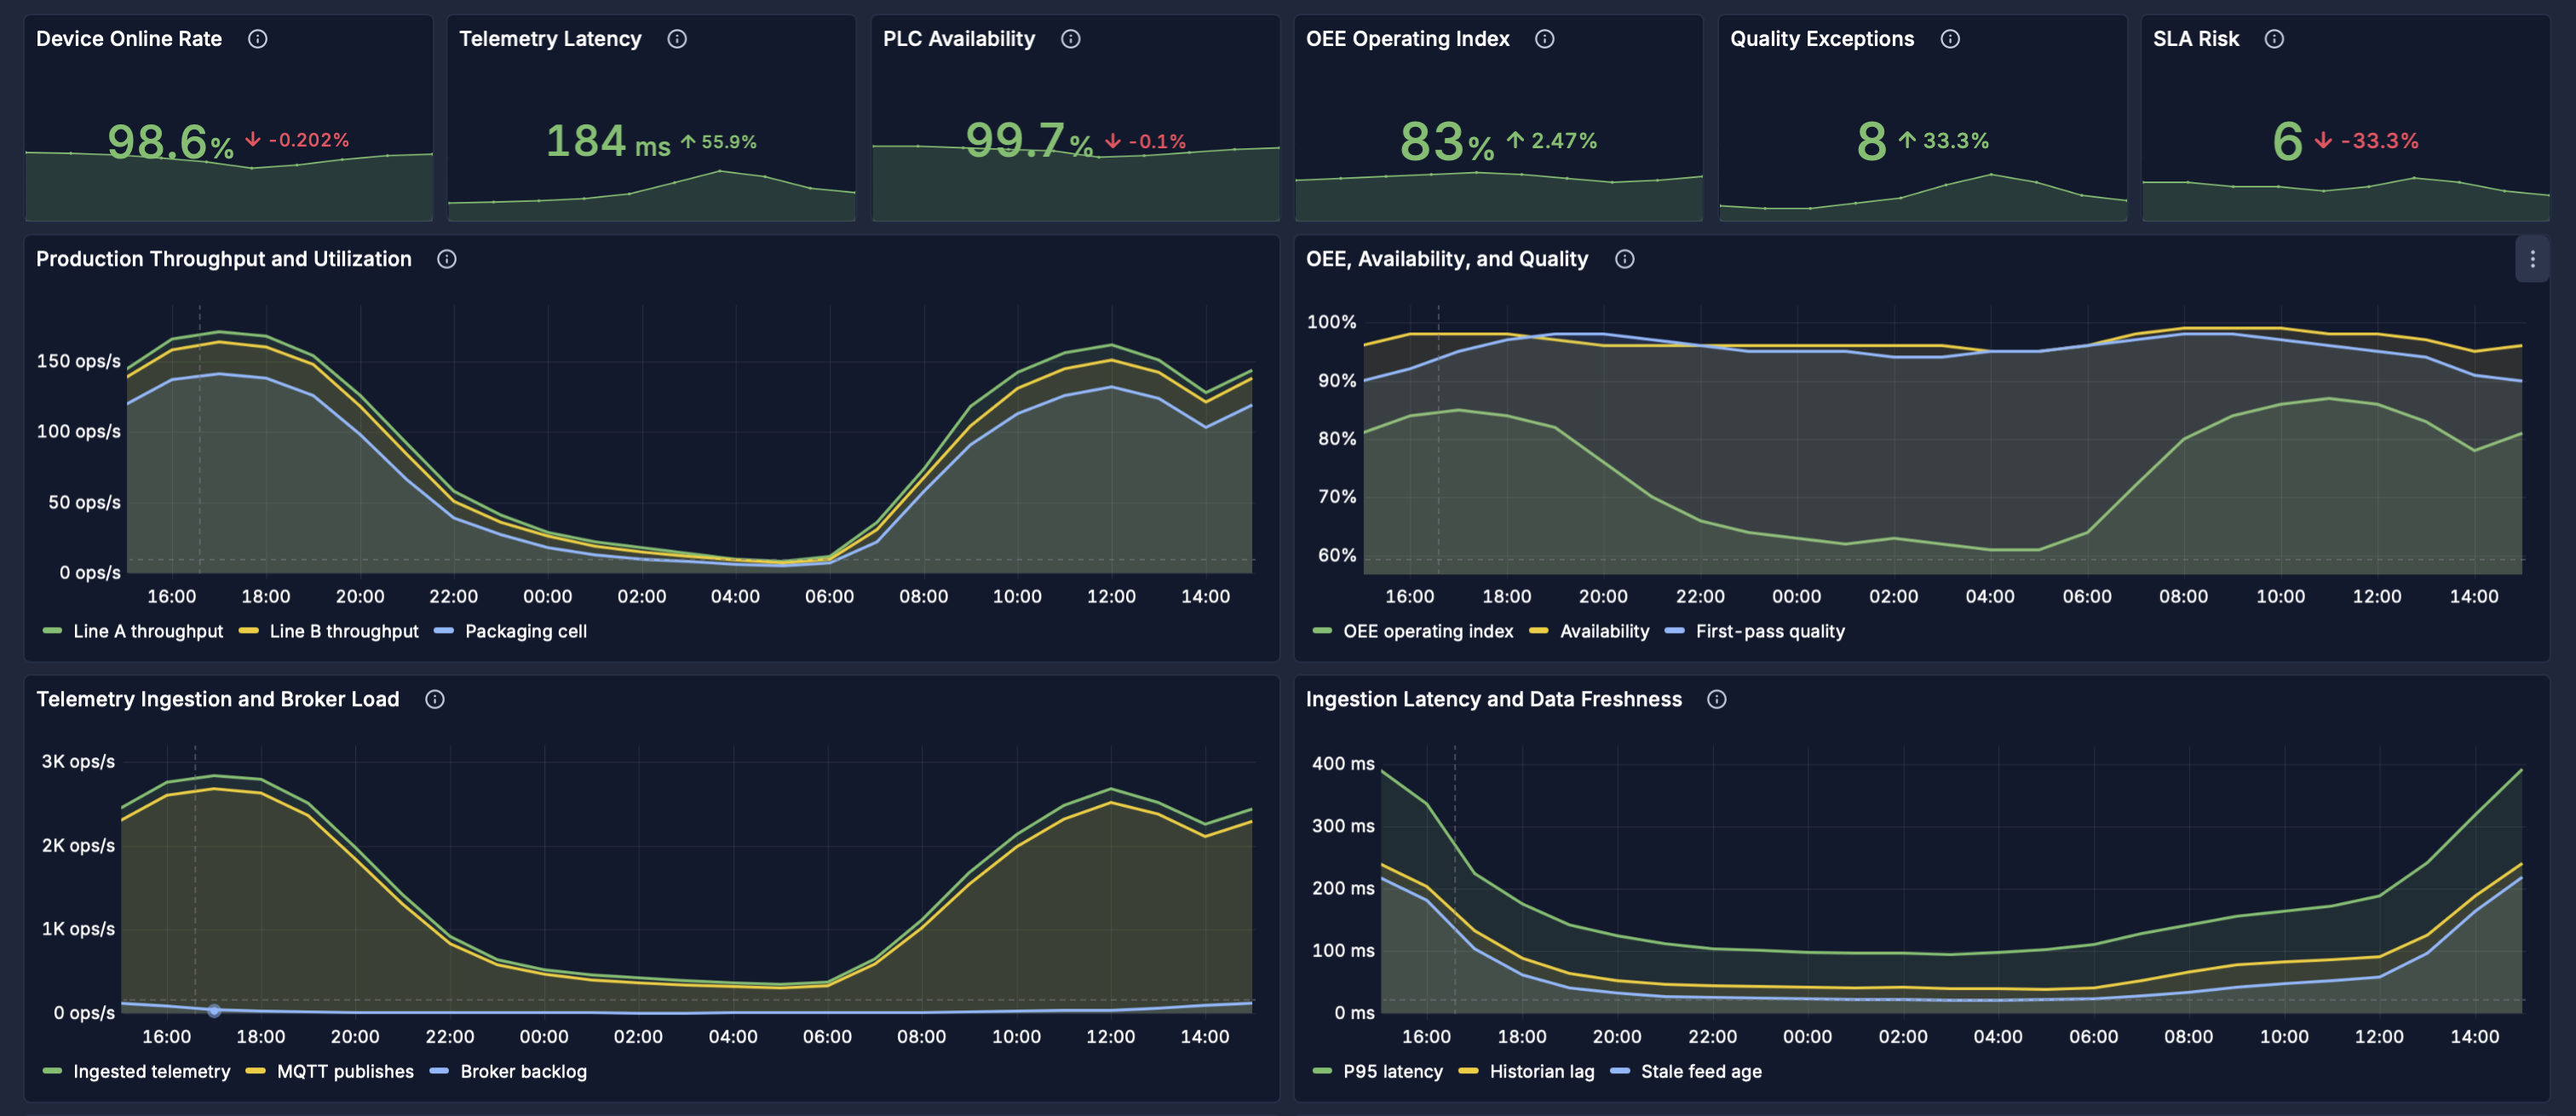The height and width of the screenshot is (1116, 2576).
Task: Click the 98.6% Device Online Rate value
Action: click(170, 141)
